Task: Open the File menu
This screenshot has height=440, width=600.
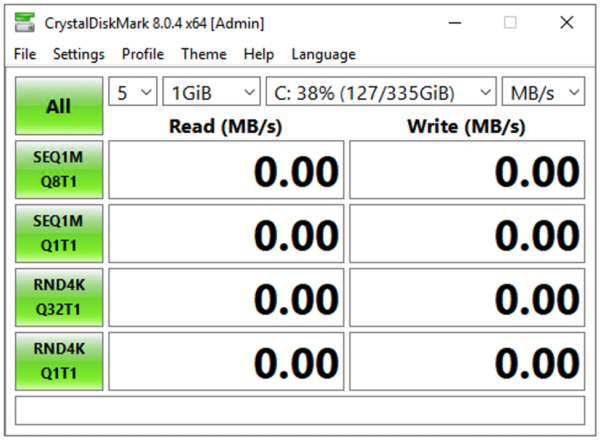Action: point(25,54)
